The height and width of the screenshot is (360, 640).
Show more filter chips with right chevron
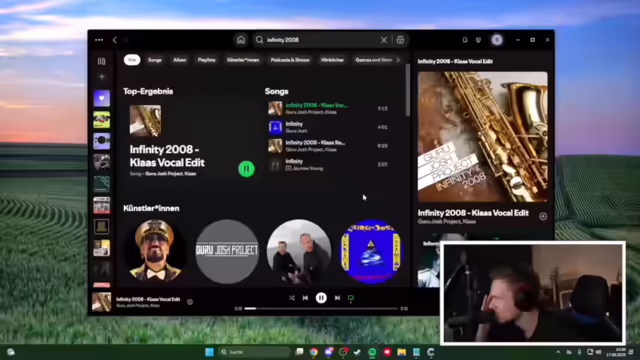pos(398,60)
